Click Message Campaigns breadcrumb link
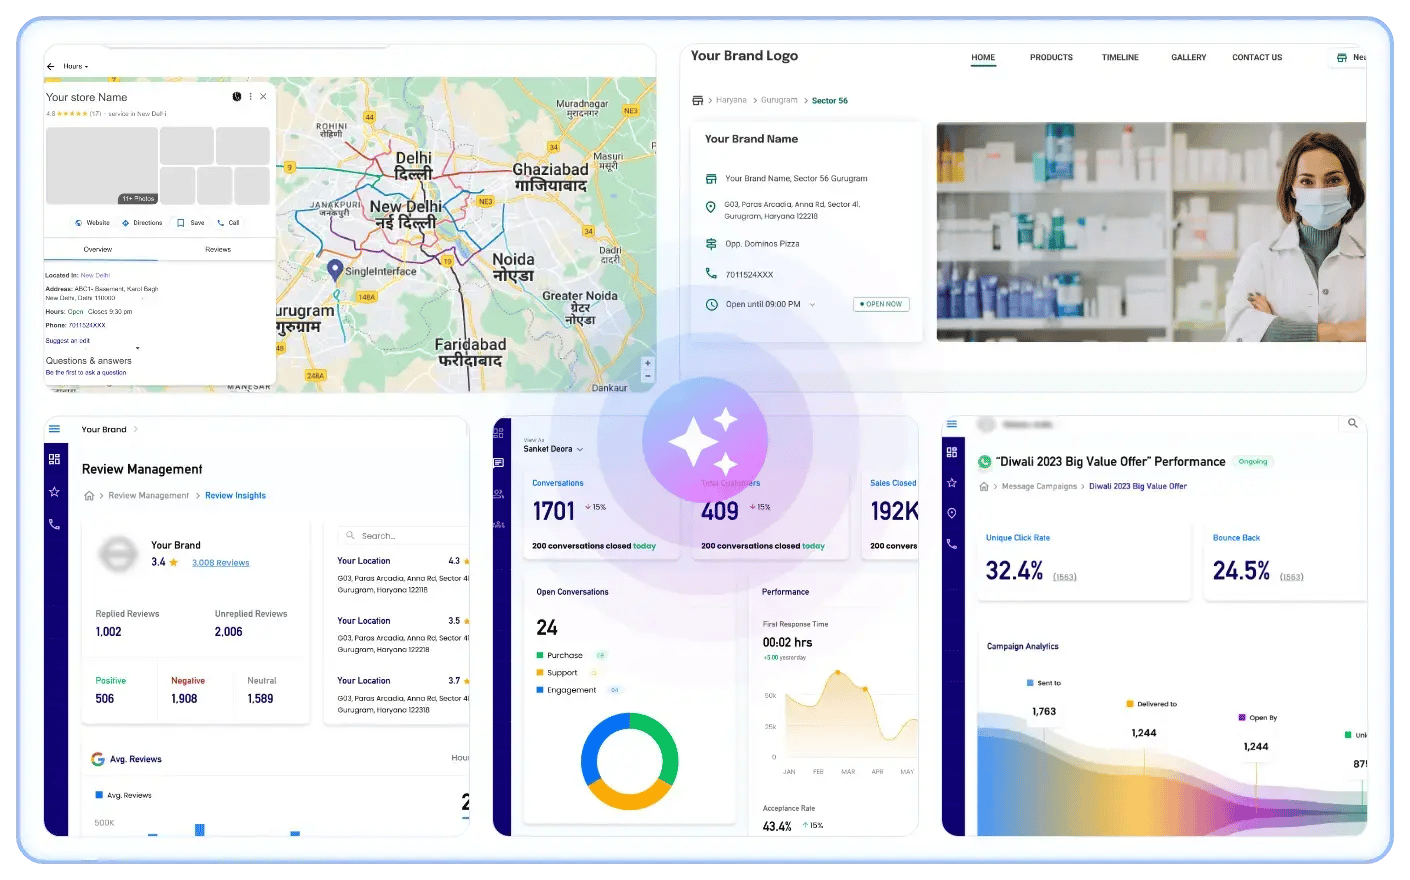The image size is (1410, 880). point(1039,486)
